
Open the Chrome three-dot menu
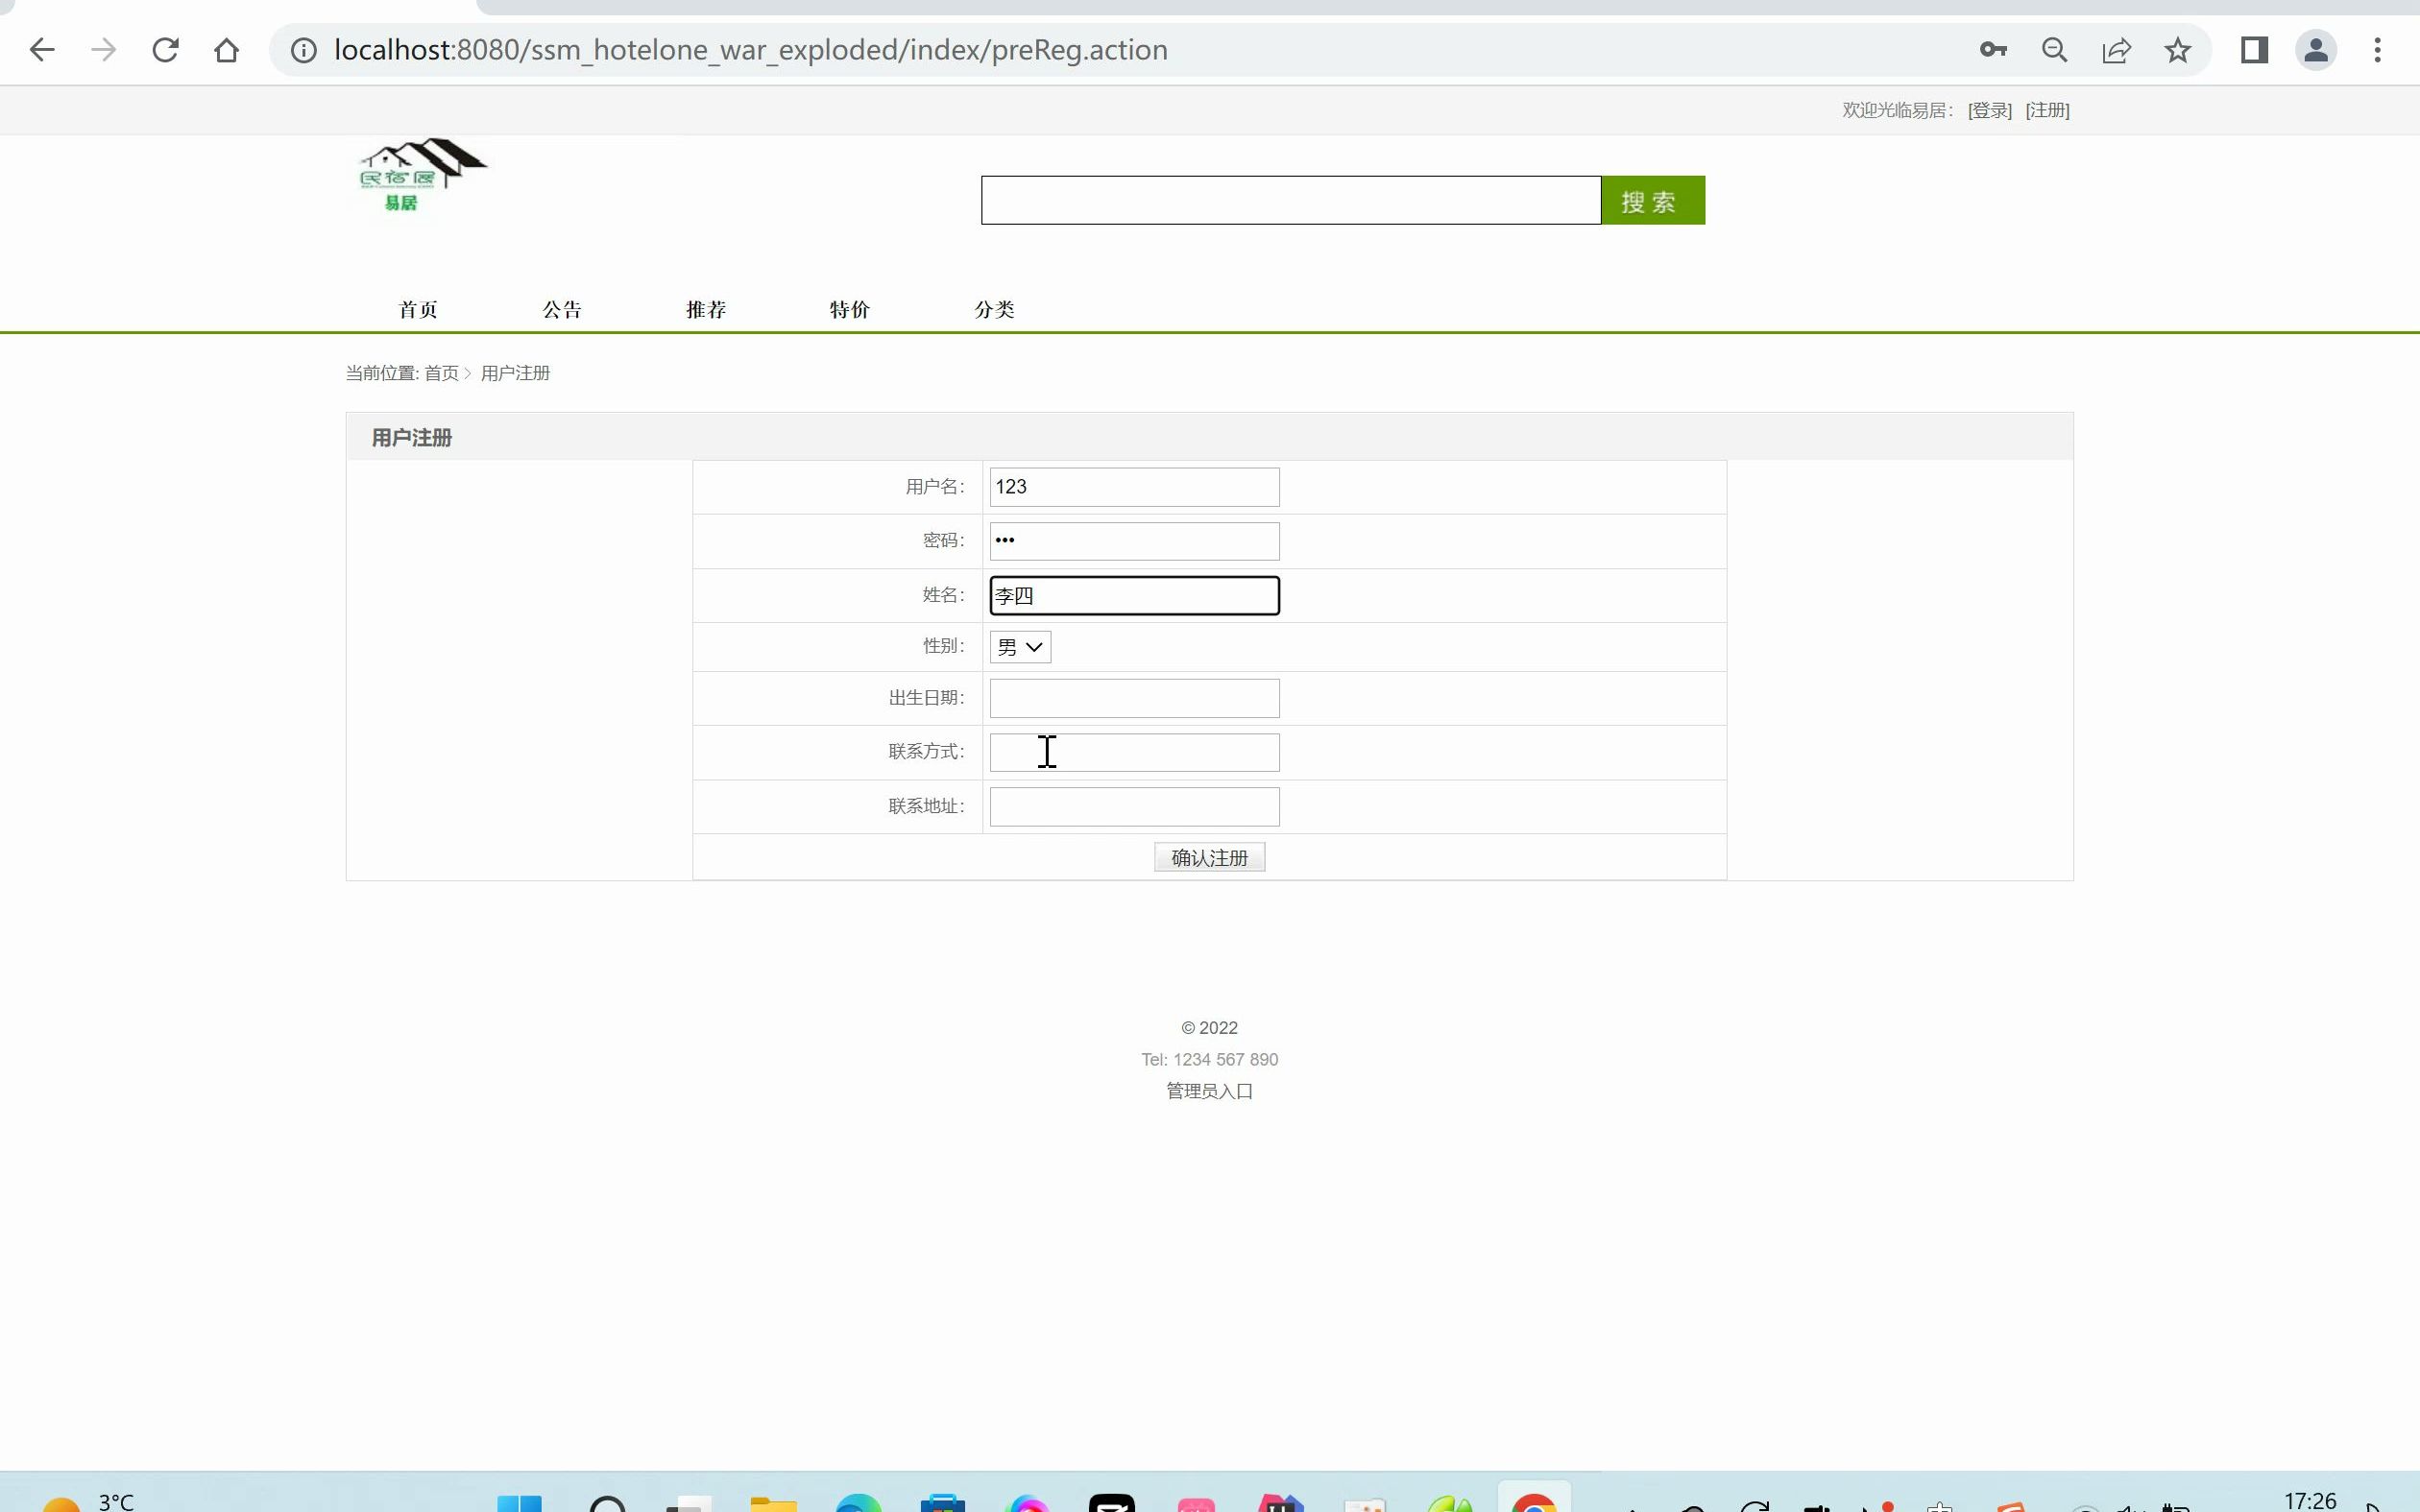(2379, 49)
